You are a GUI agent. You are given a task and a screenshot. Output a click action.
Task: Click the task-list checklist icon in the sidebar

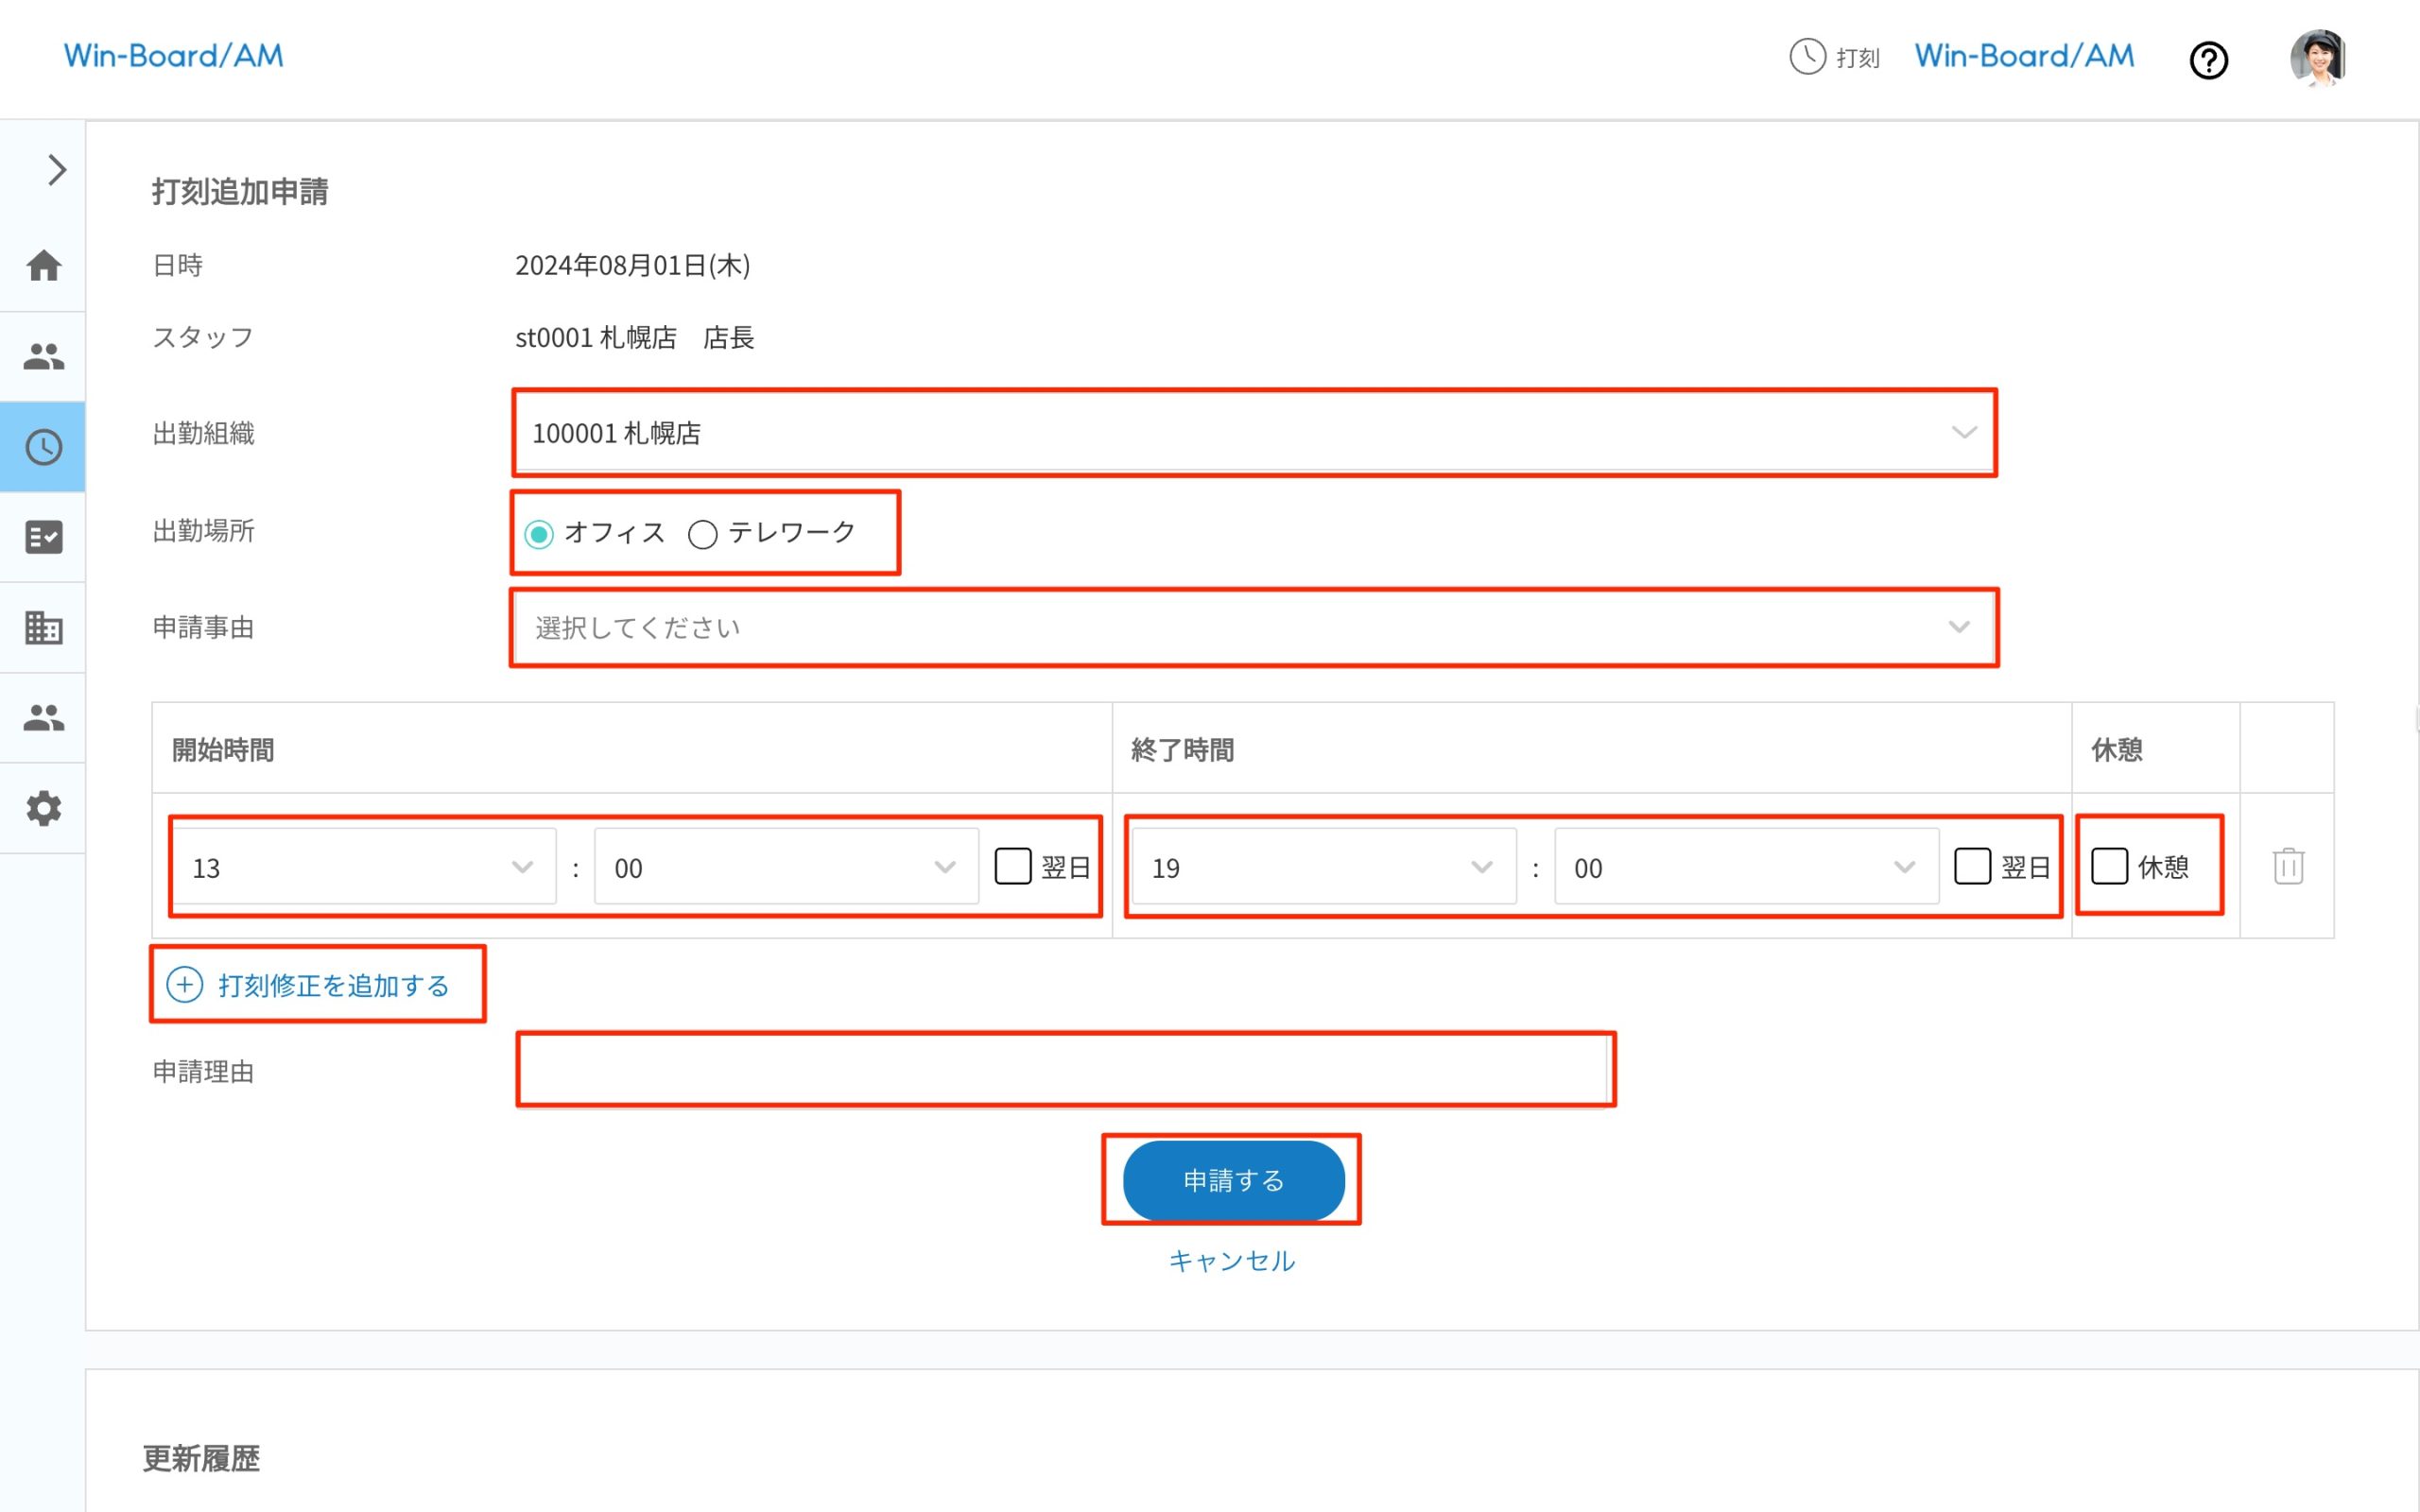43,537
